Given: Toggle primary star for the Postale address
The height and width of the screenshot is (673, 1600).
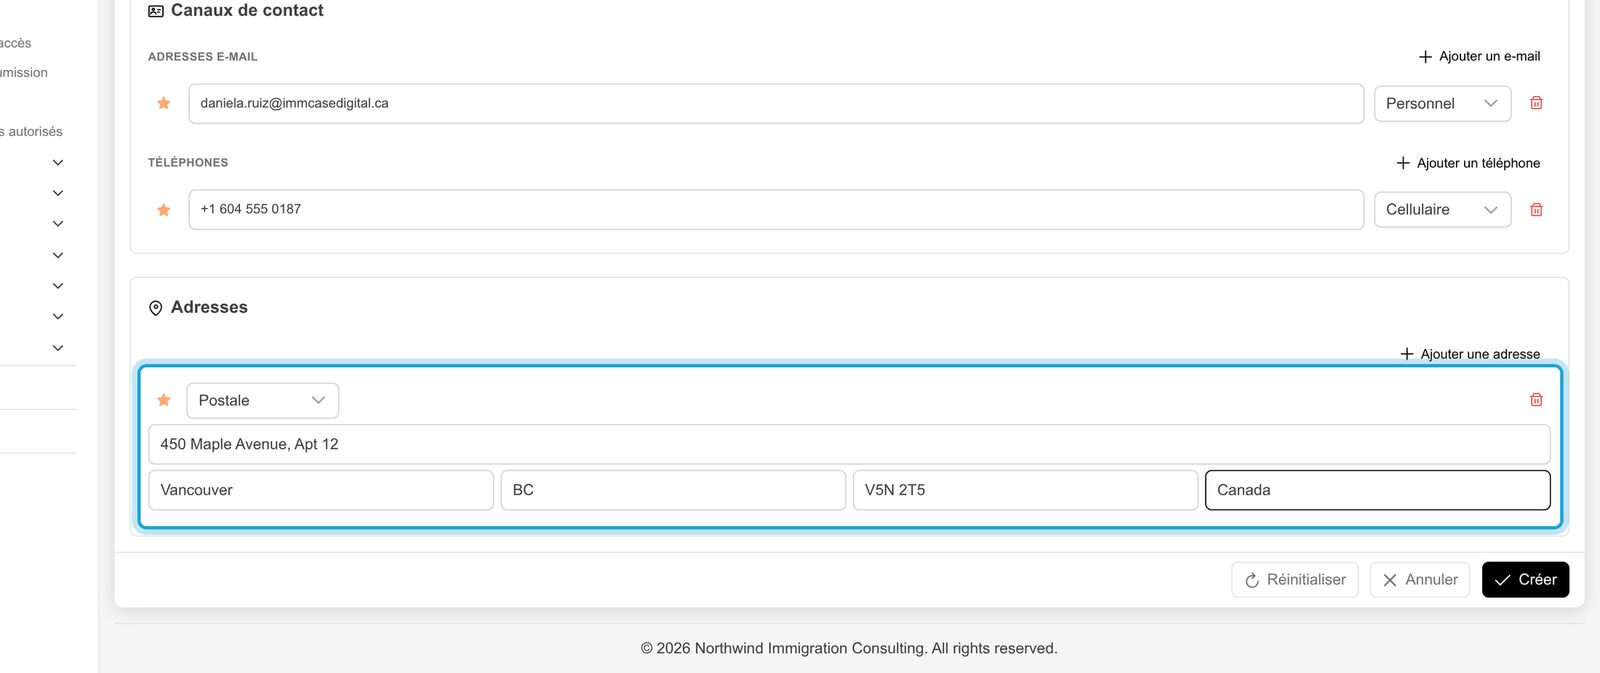Looking at the screenshot, I should (x=164, y=400).
